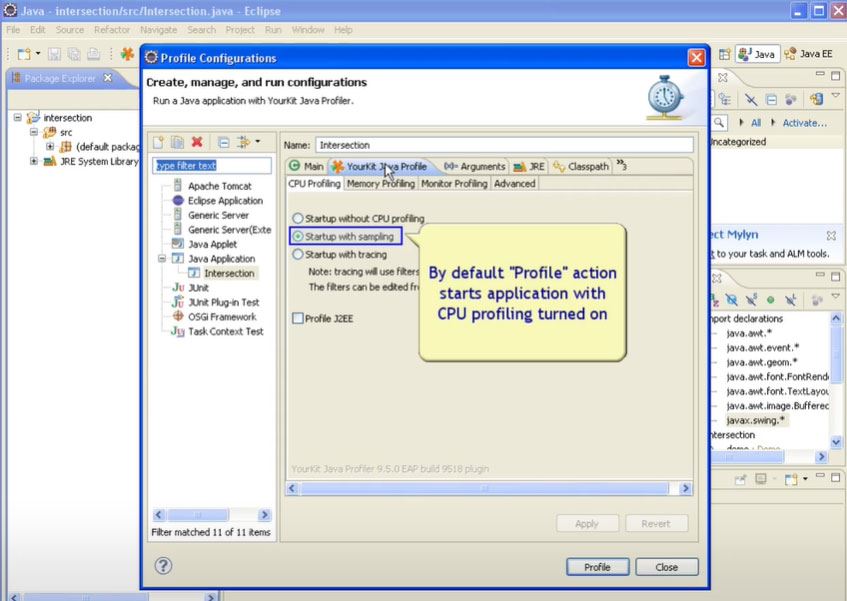This screenshot has height=601, width=847.
Task: Click the New launch configuration icon
Action: (160, 143)
